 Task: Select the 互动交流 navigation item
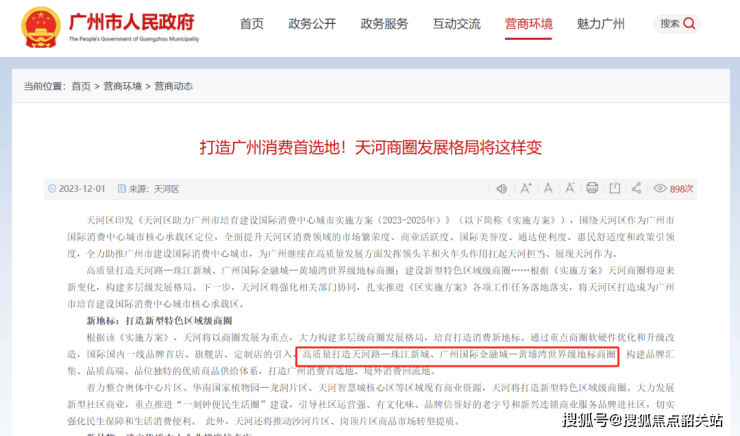pos(456,24)
